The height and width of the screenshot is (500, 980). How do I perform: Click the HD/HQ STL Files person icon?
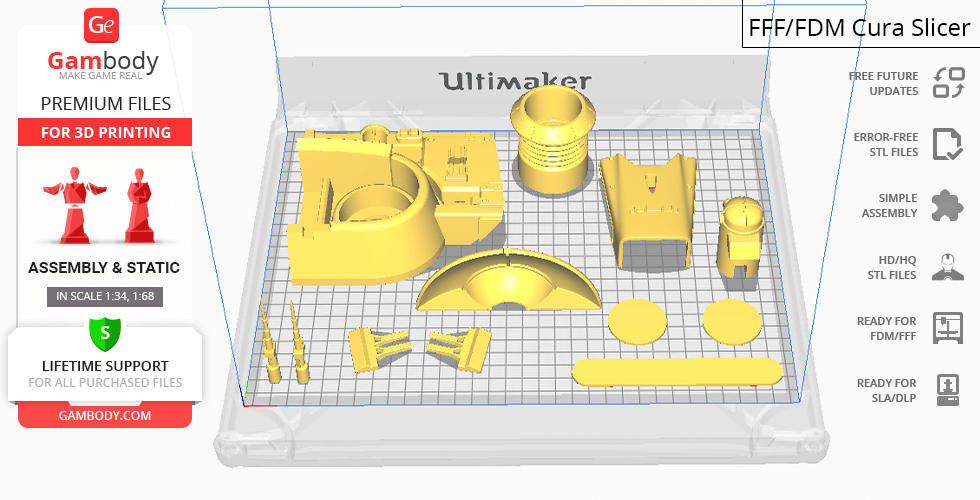947,267
